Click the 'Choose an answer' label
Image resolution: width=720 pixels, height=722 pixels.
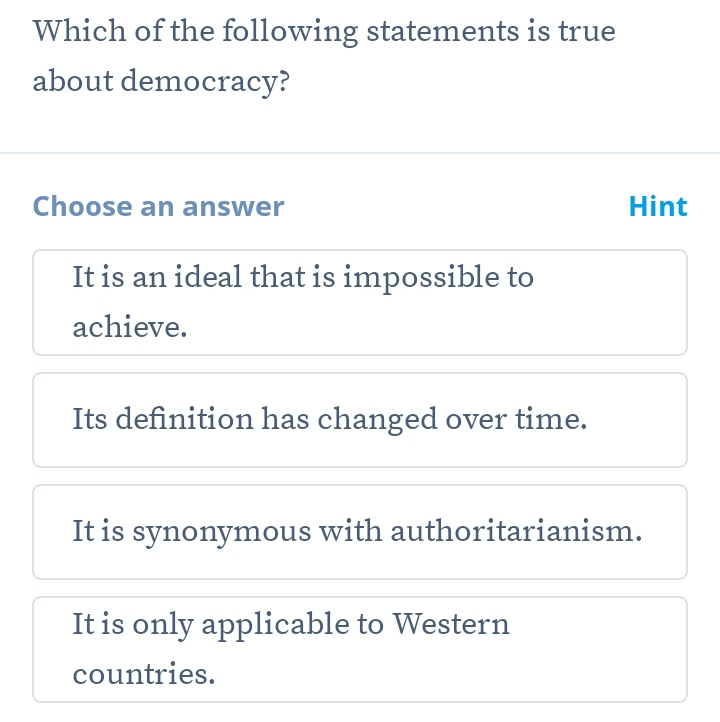click(158, 207)
